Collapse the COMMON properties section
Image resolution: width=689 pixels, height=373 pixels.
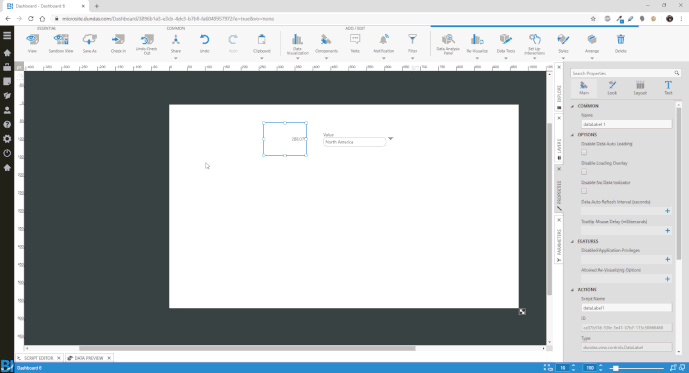573,106
